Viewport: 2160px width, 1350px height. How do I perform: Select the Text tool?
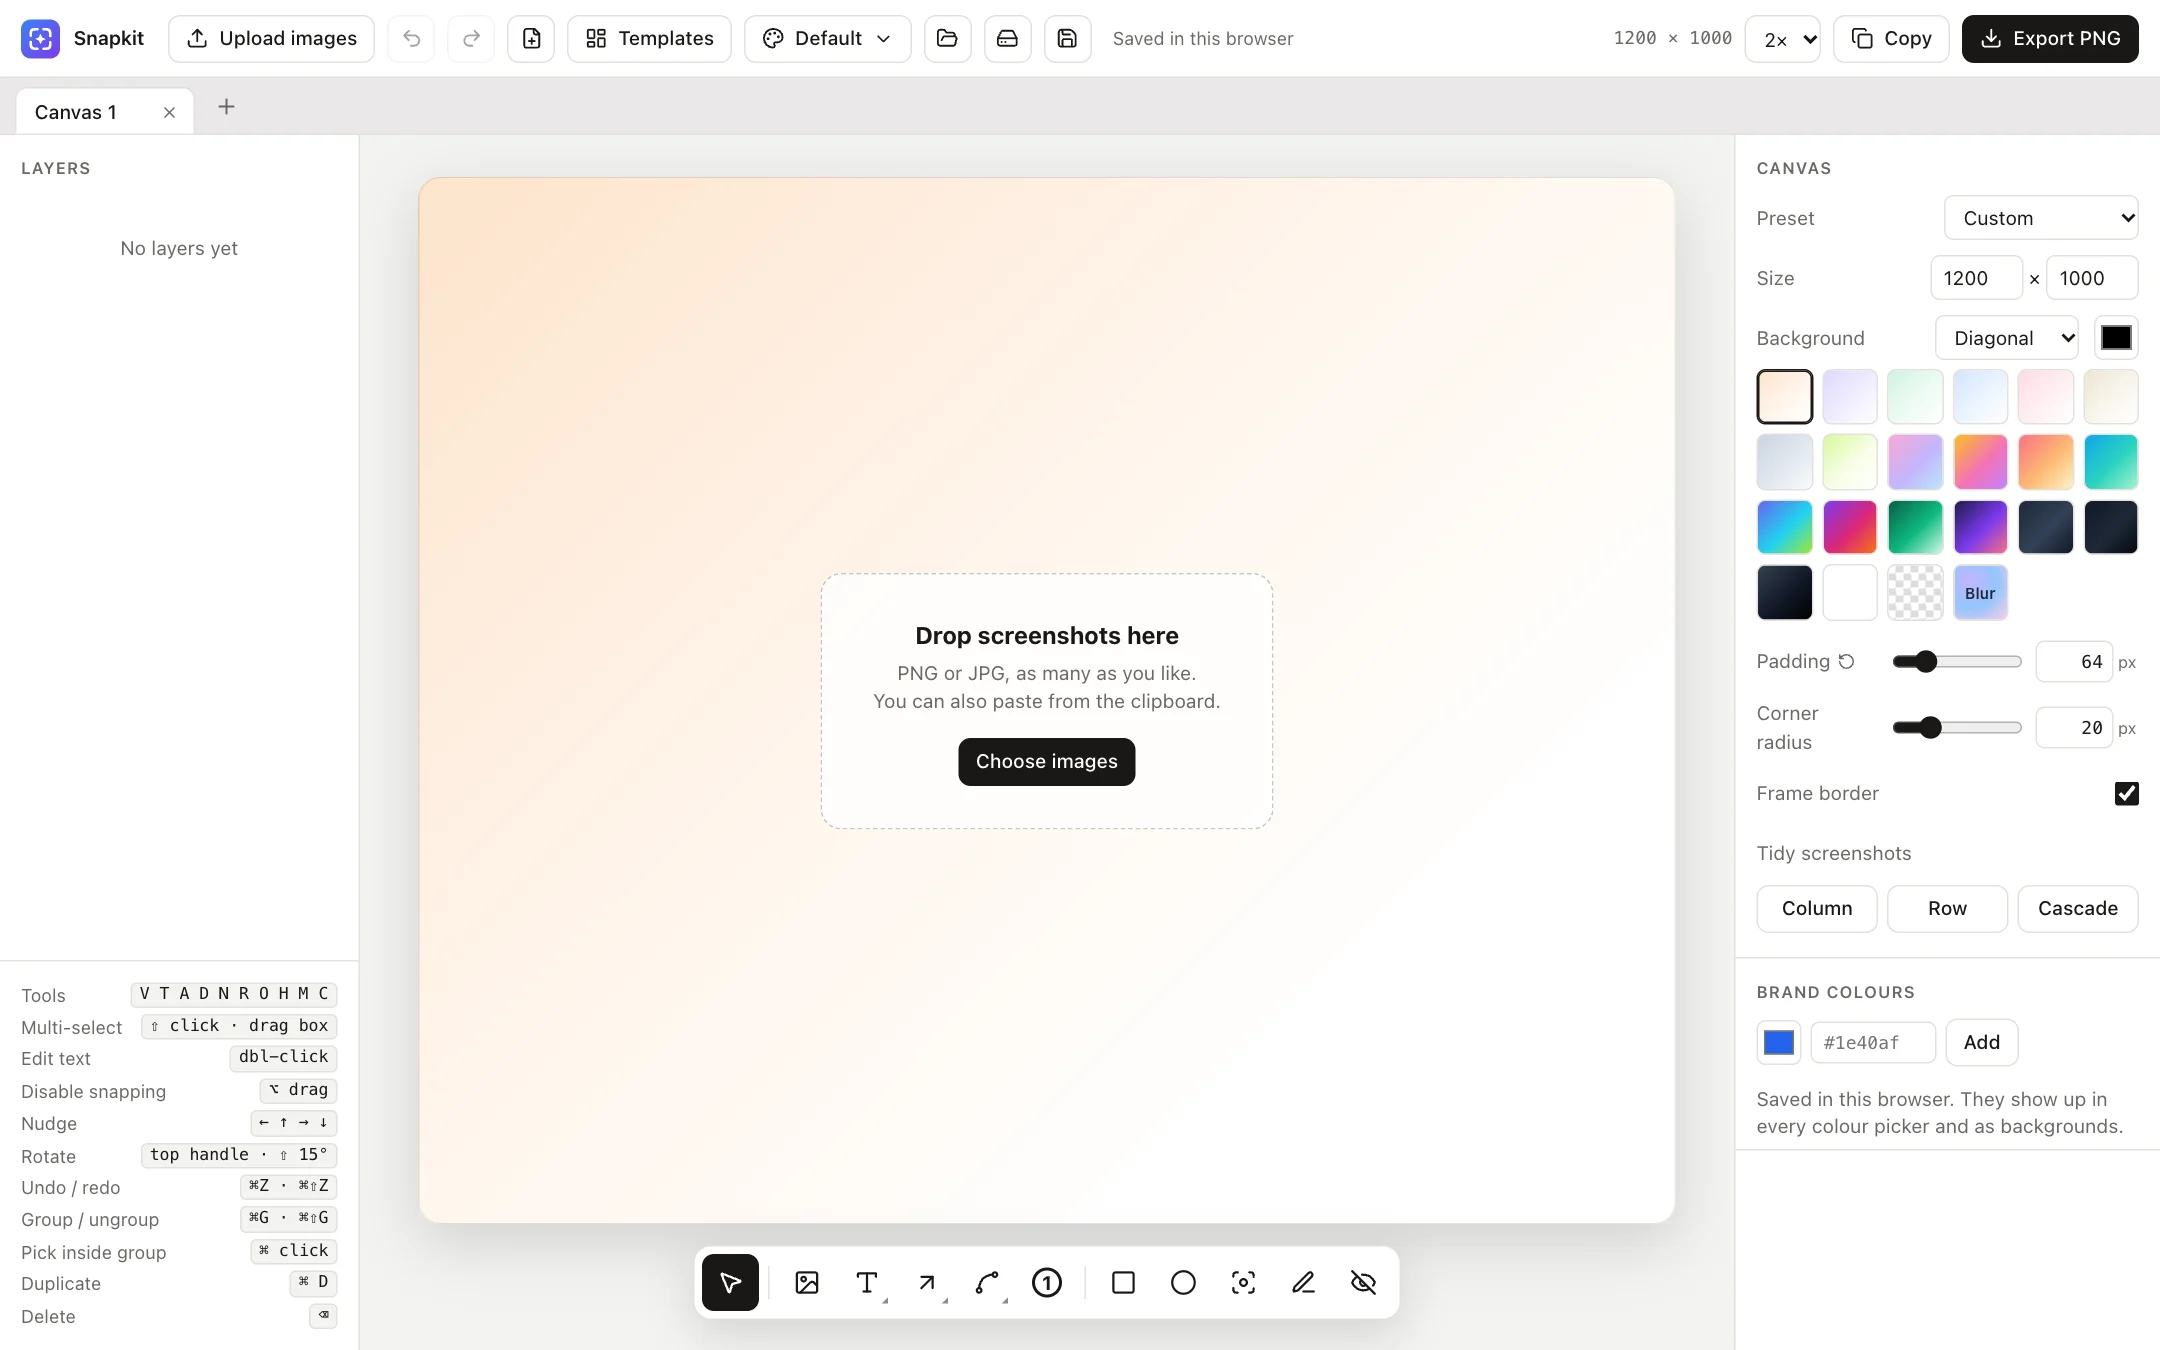pyautogui.click(x=867, y=1282)
